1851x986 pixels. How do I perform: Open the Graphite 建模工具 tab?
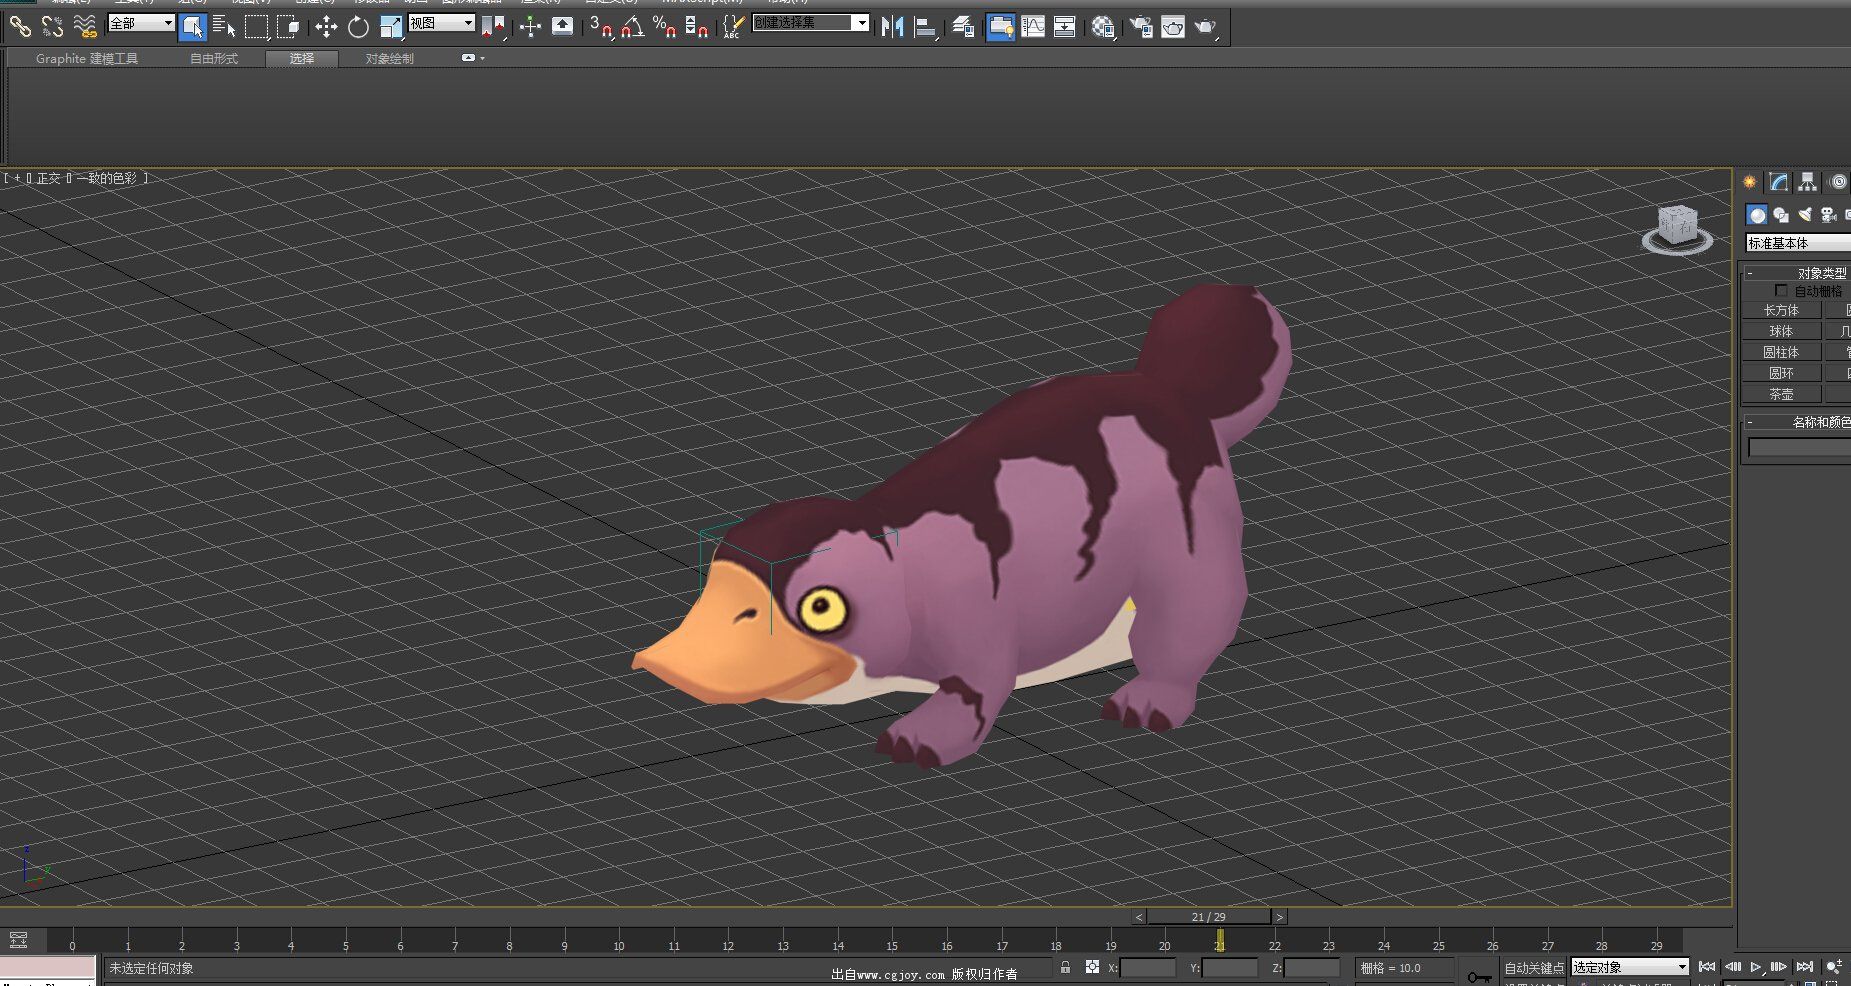pos(87,59)
